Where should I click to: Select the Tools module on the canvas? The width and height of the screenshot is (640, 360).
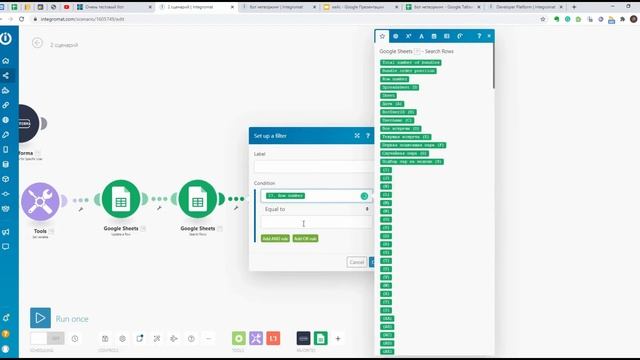(x=40, y=202)
